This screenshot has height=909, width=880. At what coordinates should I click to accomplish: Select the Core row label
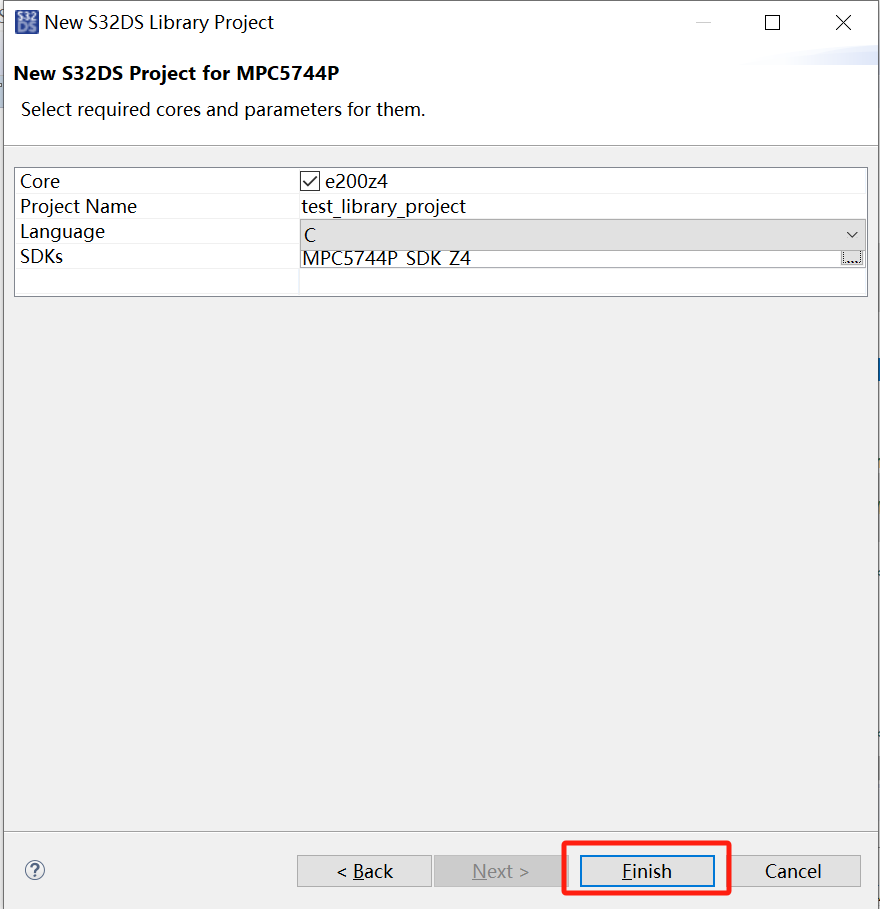coord(40,181)
